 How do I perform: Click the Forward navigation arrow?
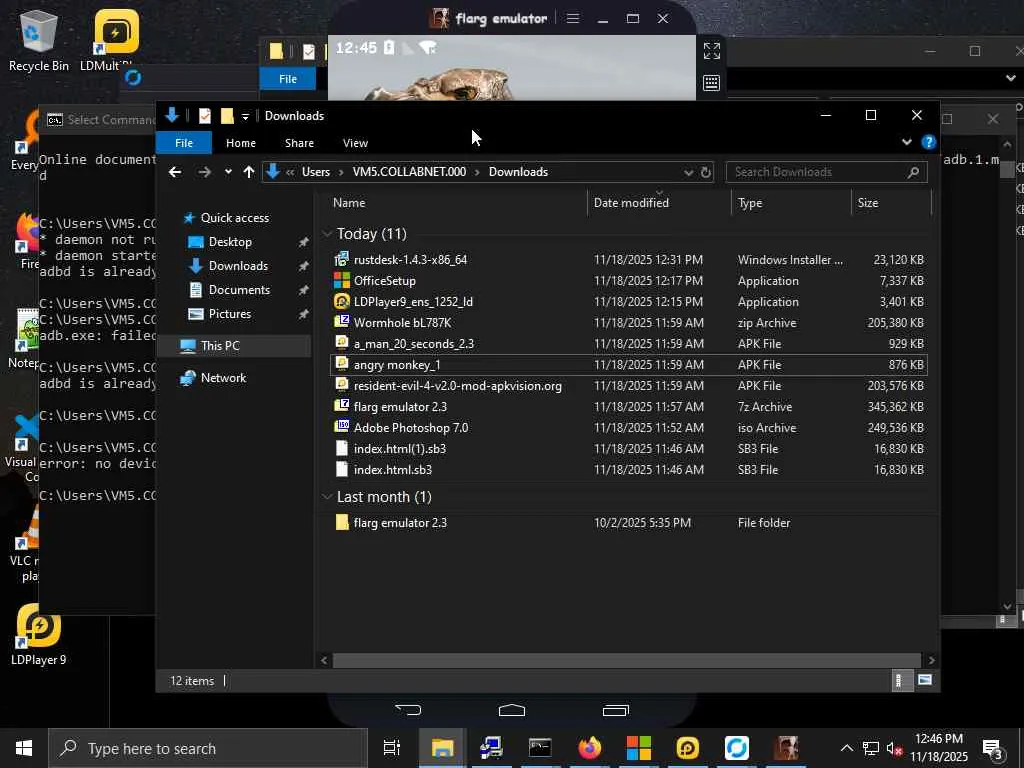[204, 172]
